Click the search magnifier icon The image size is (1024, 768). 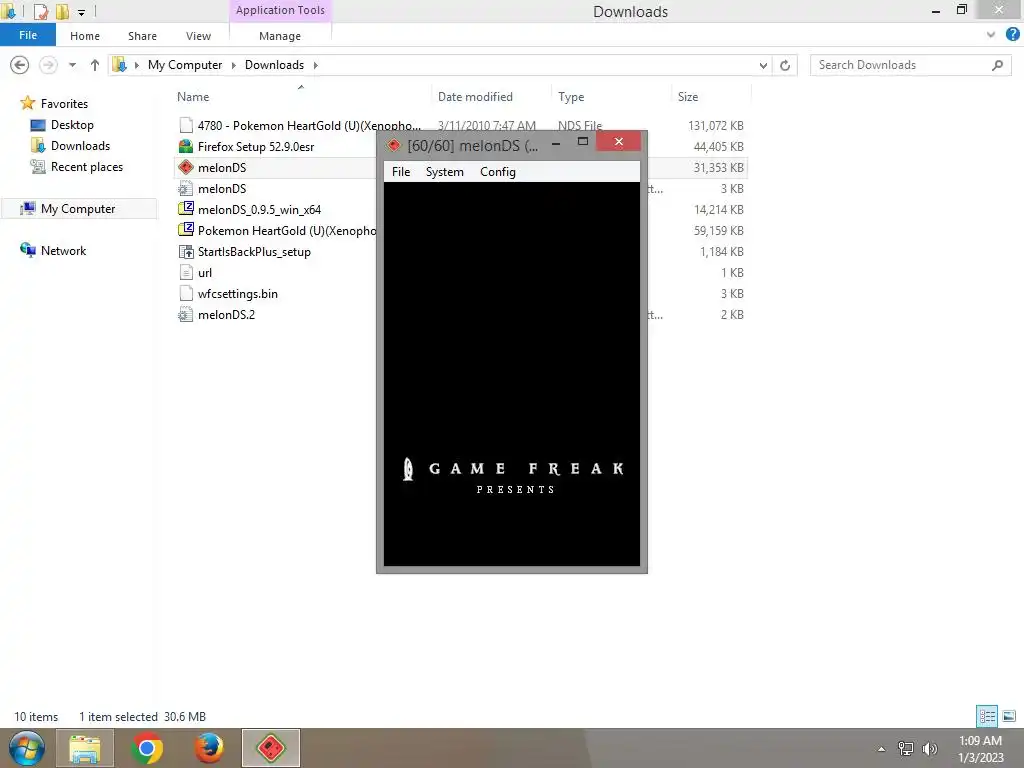click(x=997, y=65)
